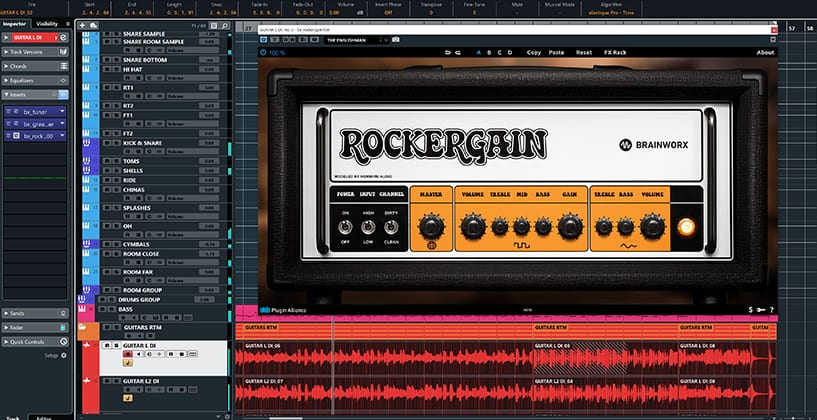
Task: Click the clean channel Volume knob
Action: tap(652, 227)
